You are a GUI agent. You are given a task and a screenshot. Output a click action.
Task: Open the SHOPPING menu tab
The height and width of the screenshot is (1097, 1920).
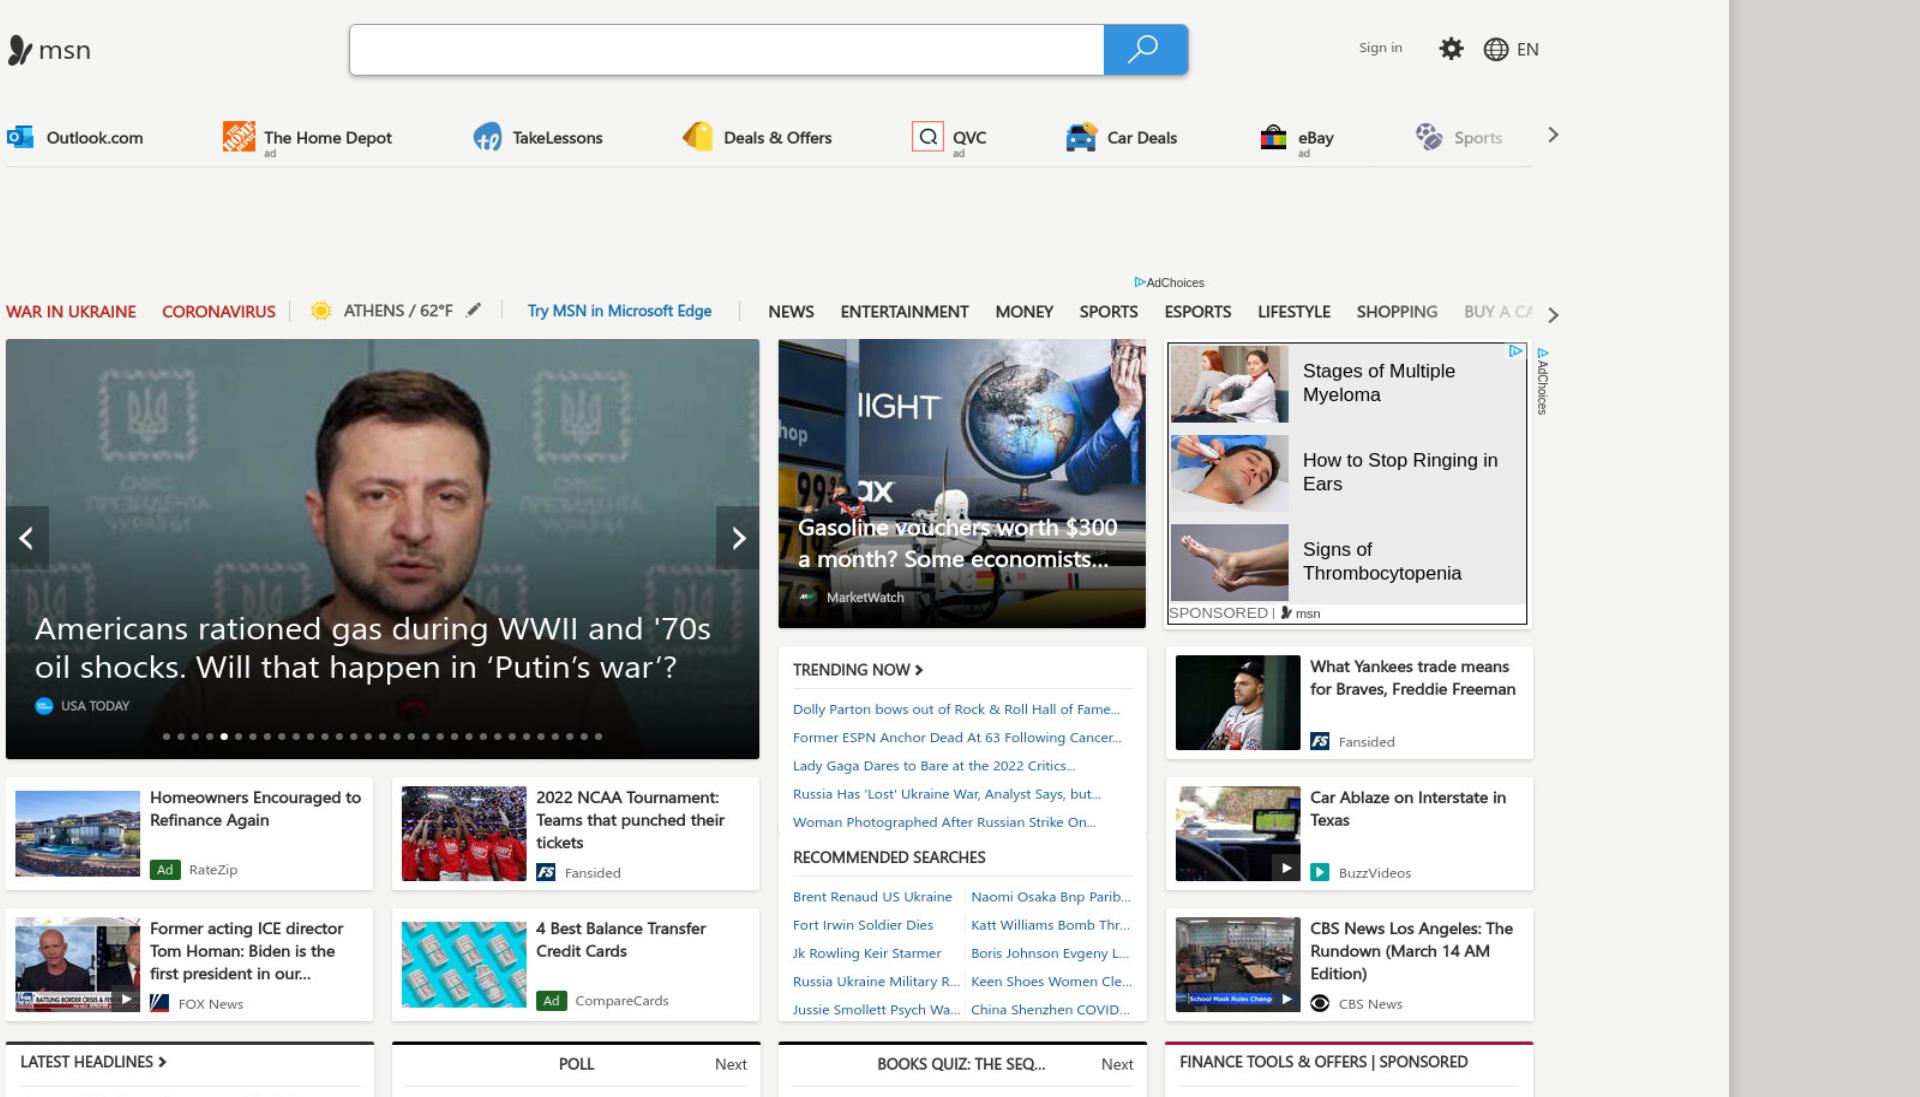(x=1397, y=312)
